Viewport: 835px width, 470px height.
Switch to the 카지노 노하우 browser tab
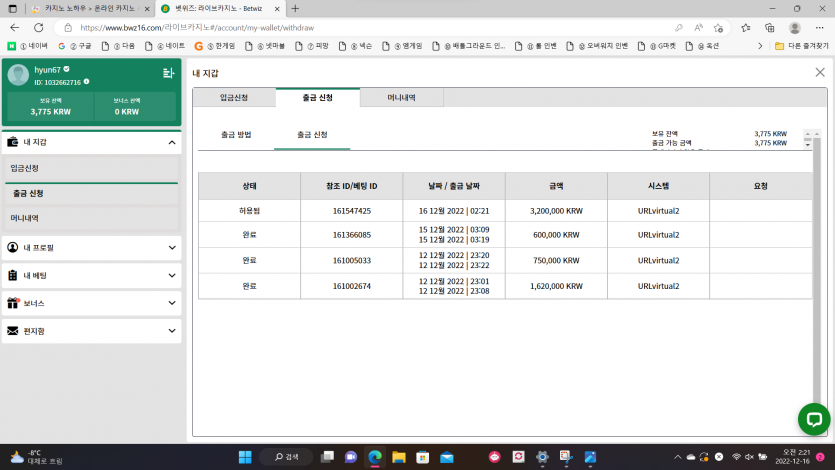click(91, 9)
